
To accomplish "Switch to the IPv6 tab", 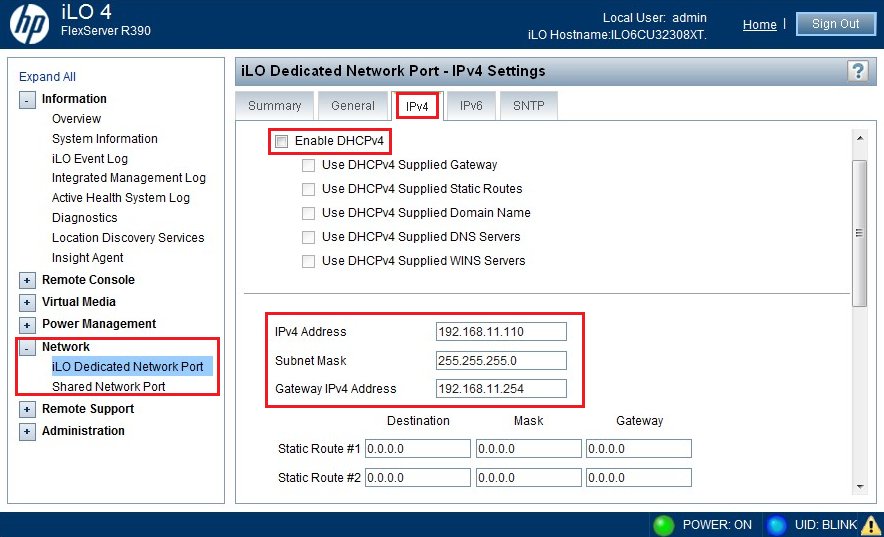I will 471,106.
